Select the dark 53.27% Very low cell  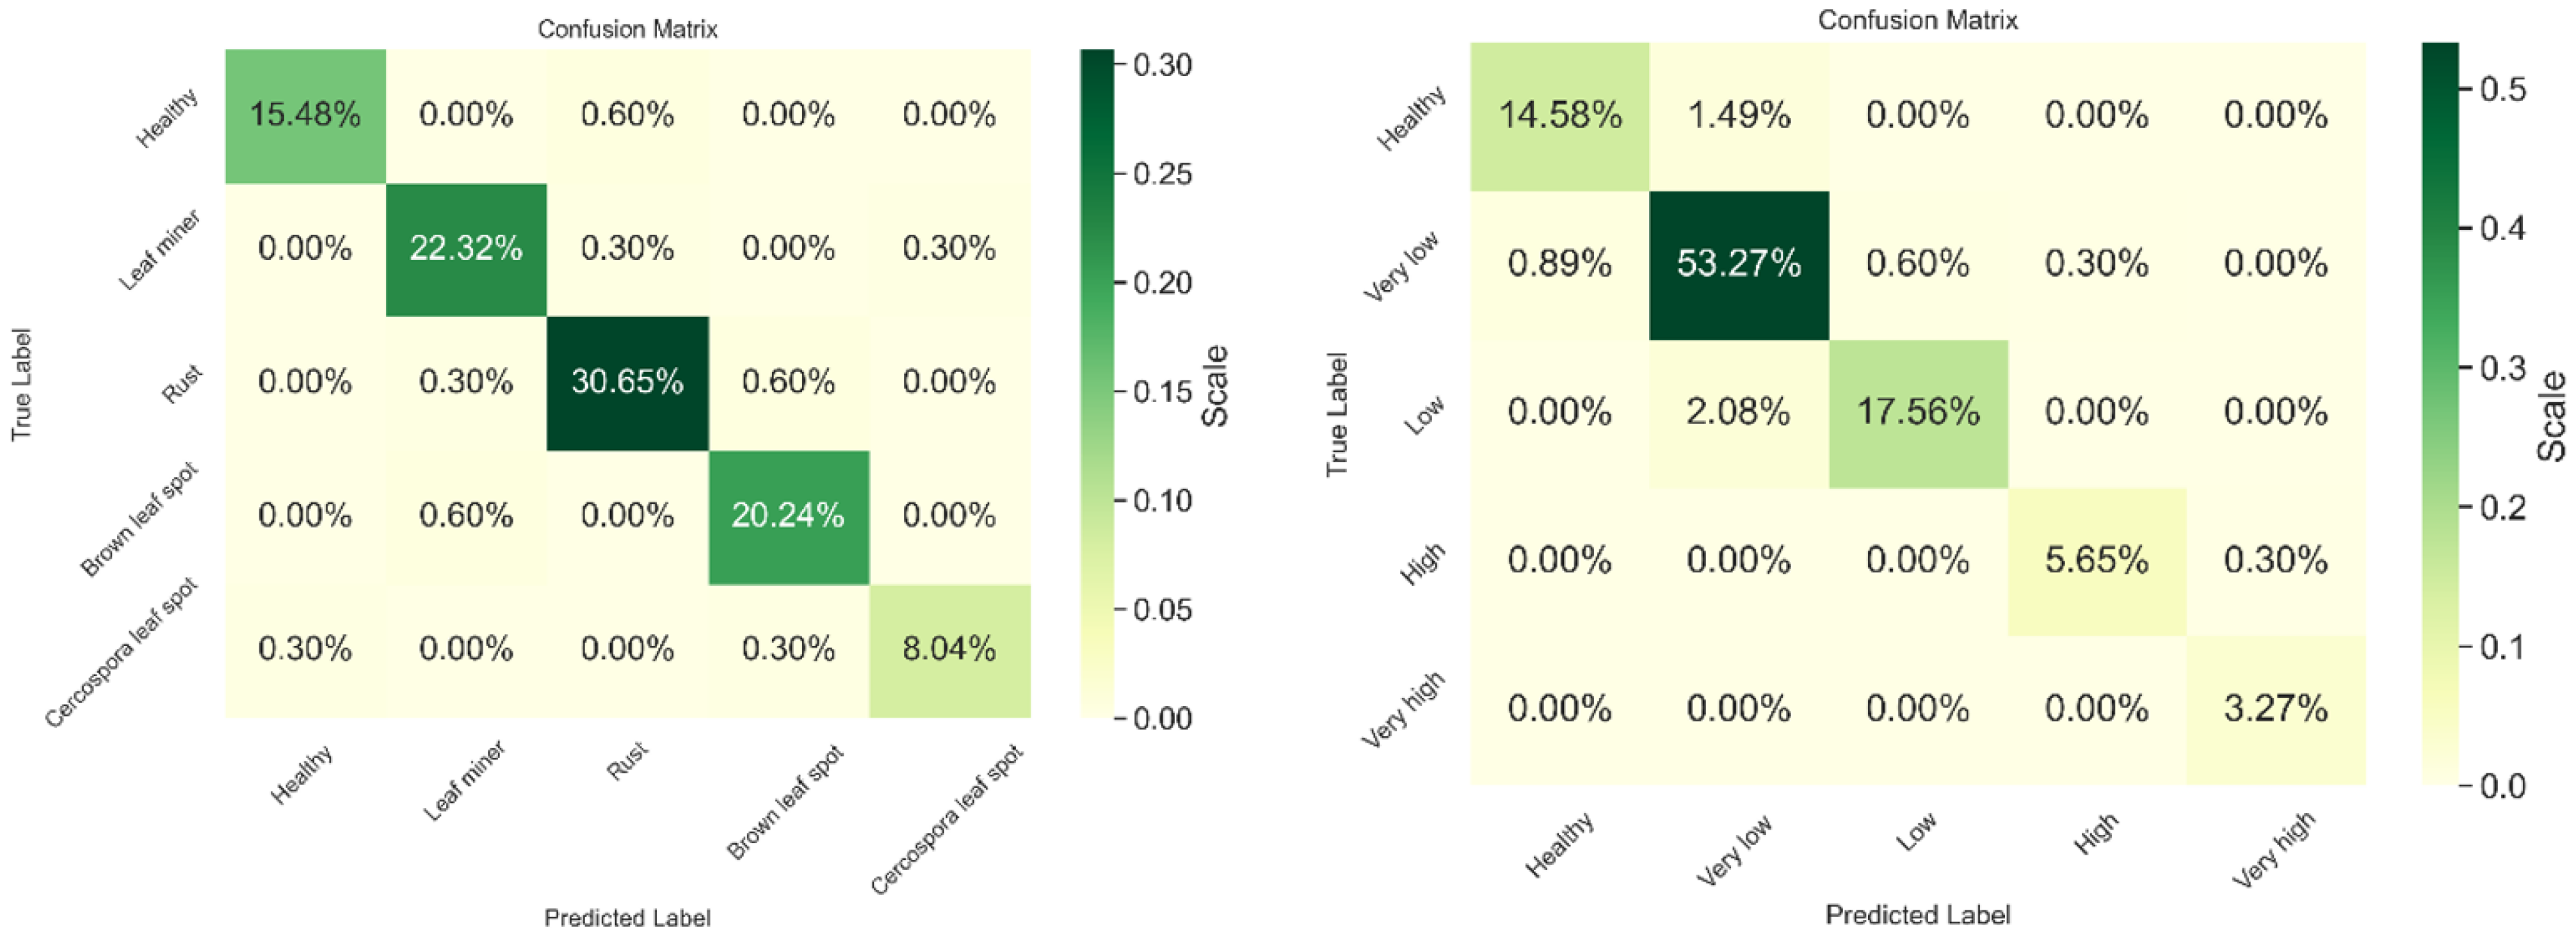[1738, 265]
